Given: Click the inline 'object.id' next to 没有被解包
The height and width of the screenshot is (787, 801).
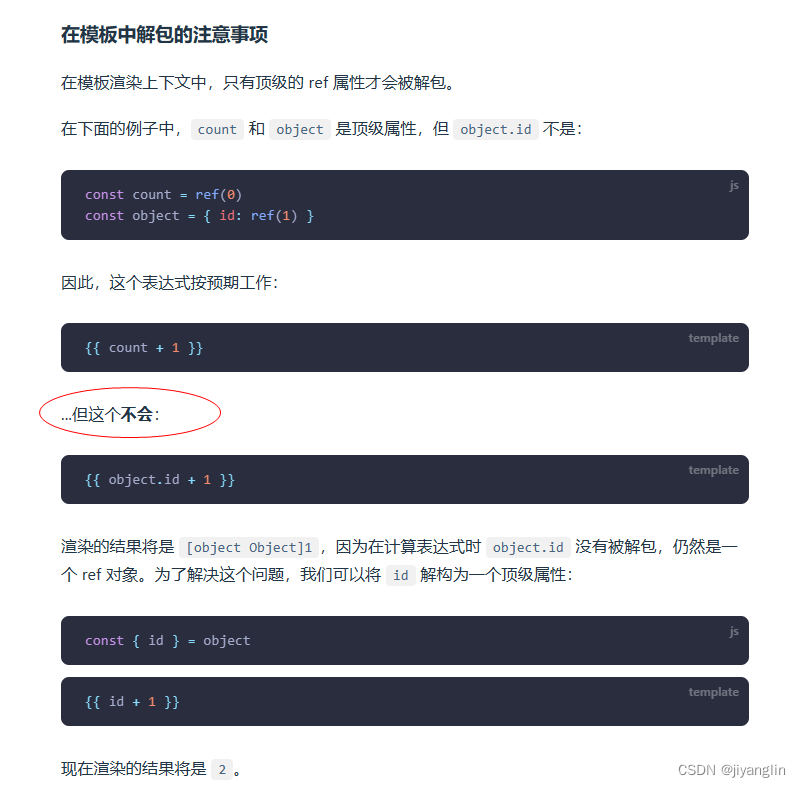Looking at the screenshot, I should [x=528, y=547].
